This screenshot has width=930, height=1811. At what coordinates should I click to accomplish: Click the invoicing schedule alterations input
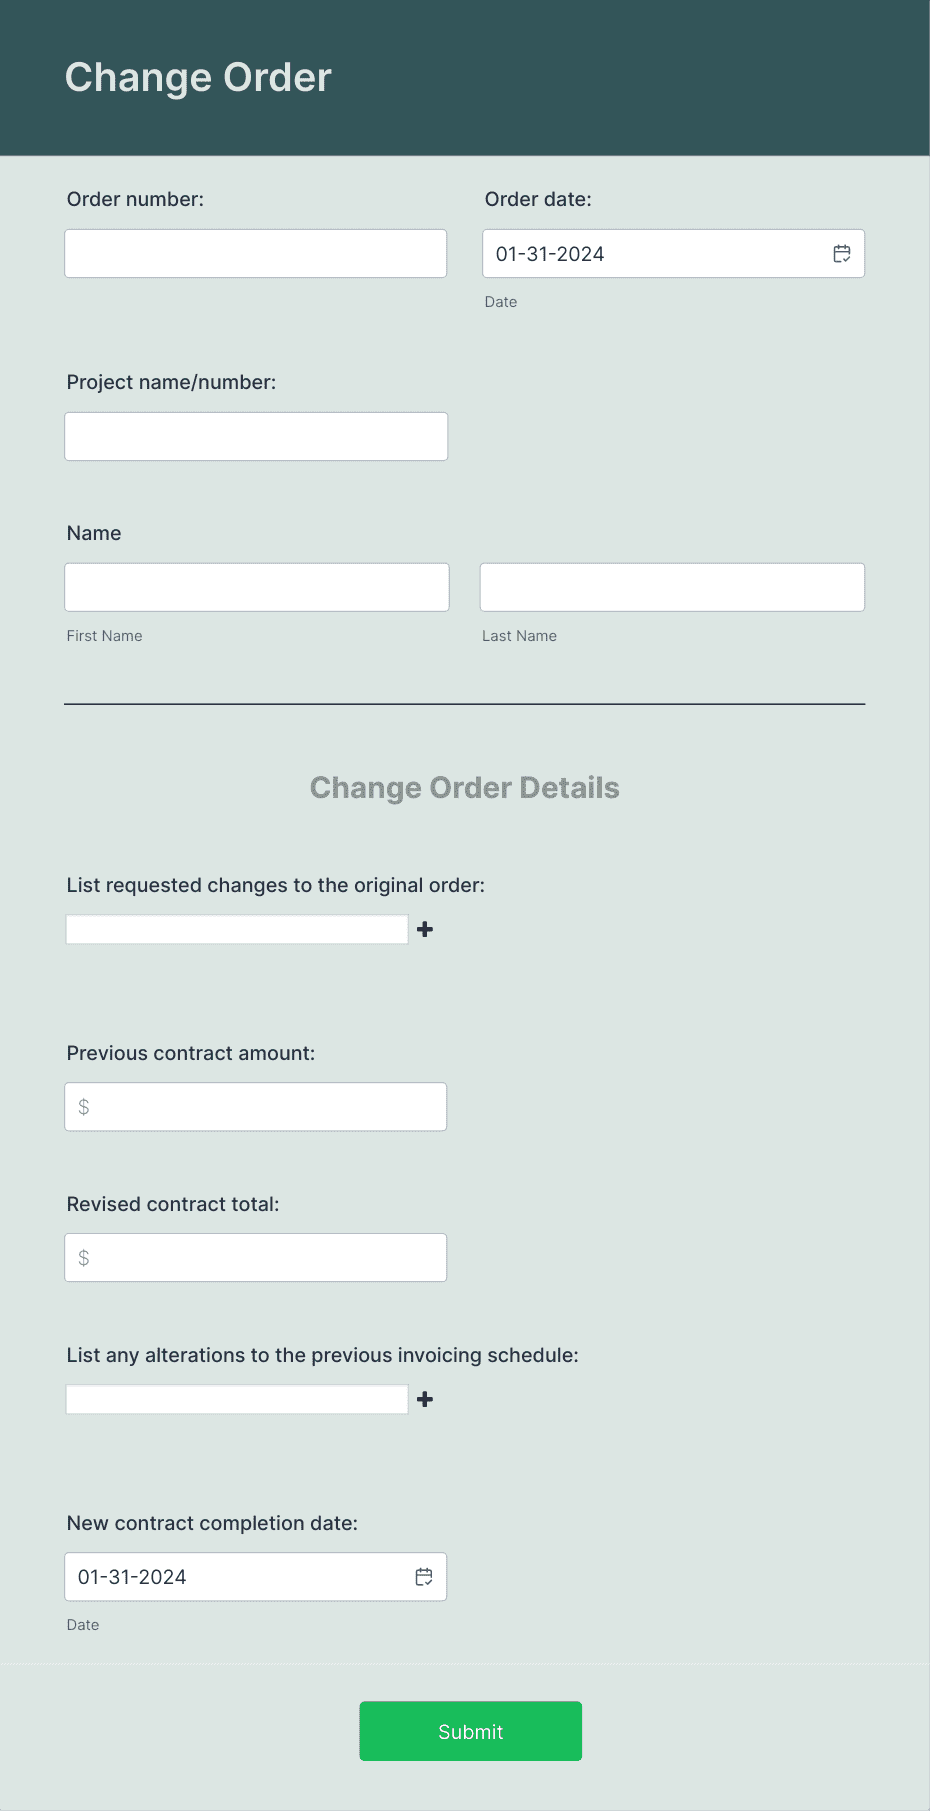click(x=236, y=1399)
